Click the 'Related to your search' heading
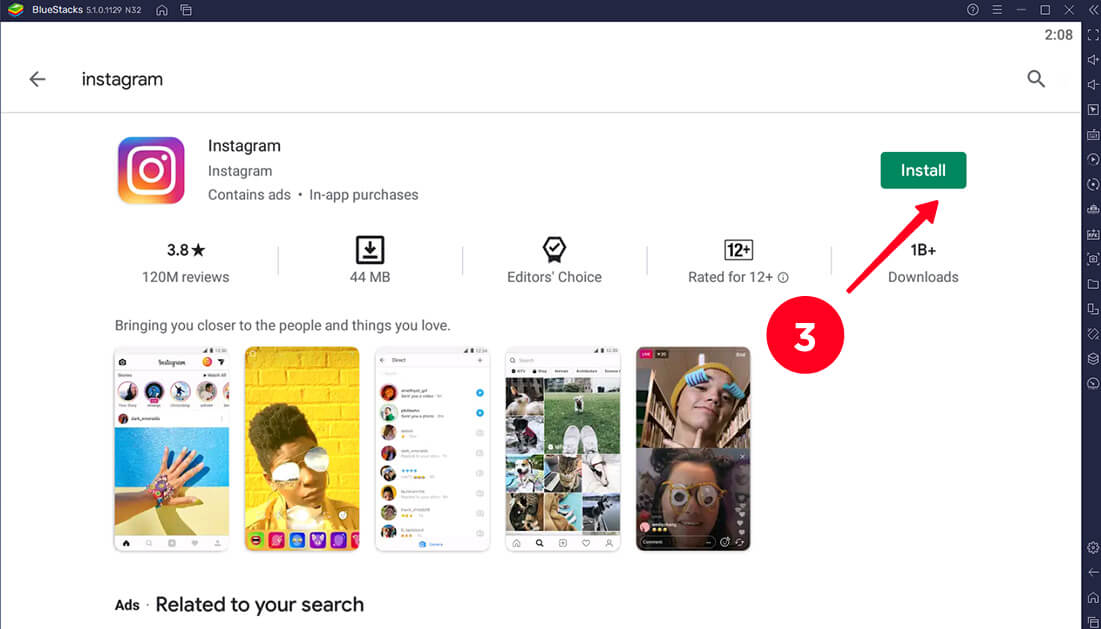 (x=260, y=604)
